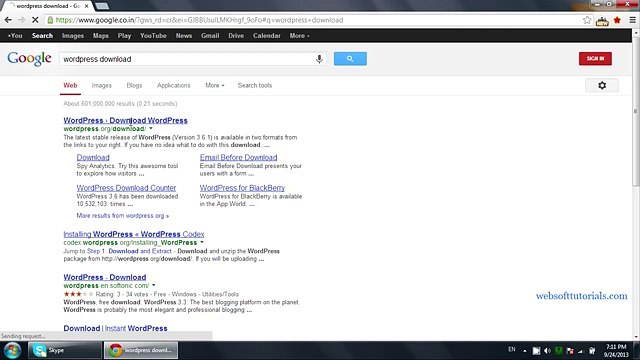Screen dimensions: 640x360
Task: Open Calendar in the Google bar
Action: [267, 36]
